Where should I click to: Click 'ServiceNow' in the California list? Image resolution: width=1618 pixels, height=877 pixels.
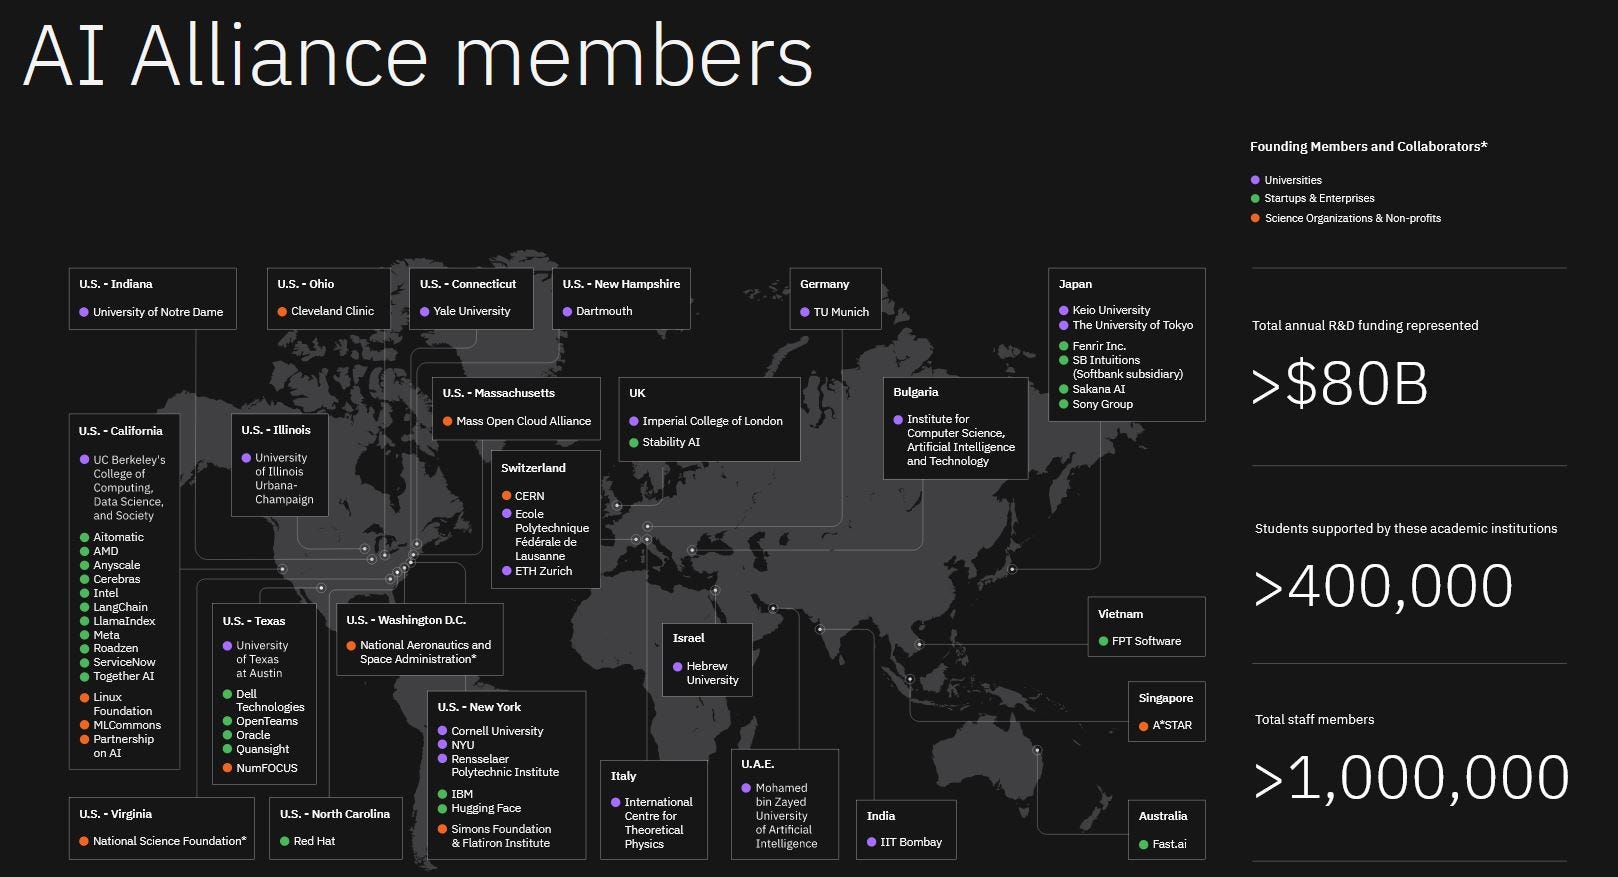point(125,662)
